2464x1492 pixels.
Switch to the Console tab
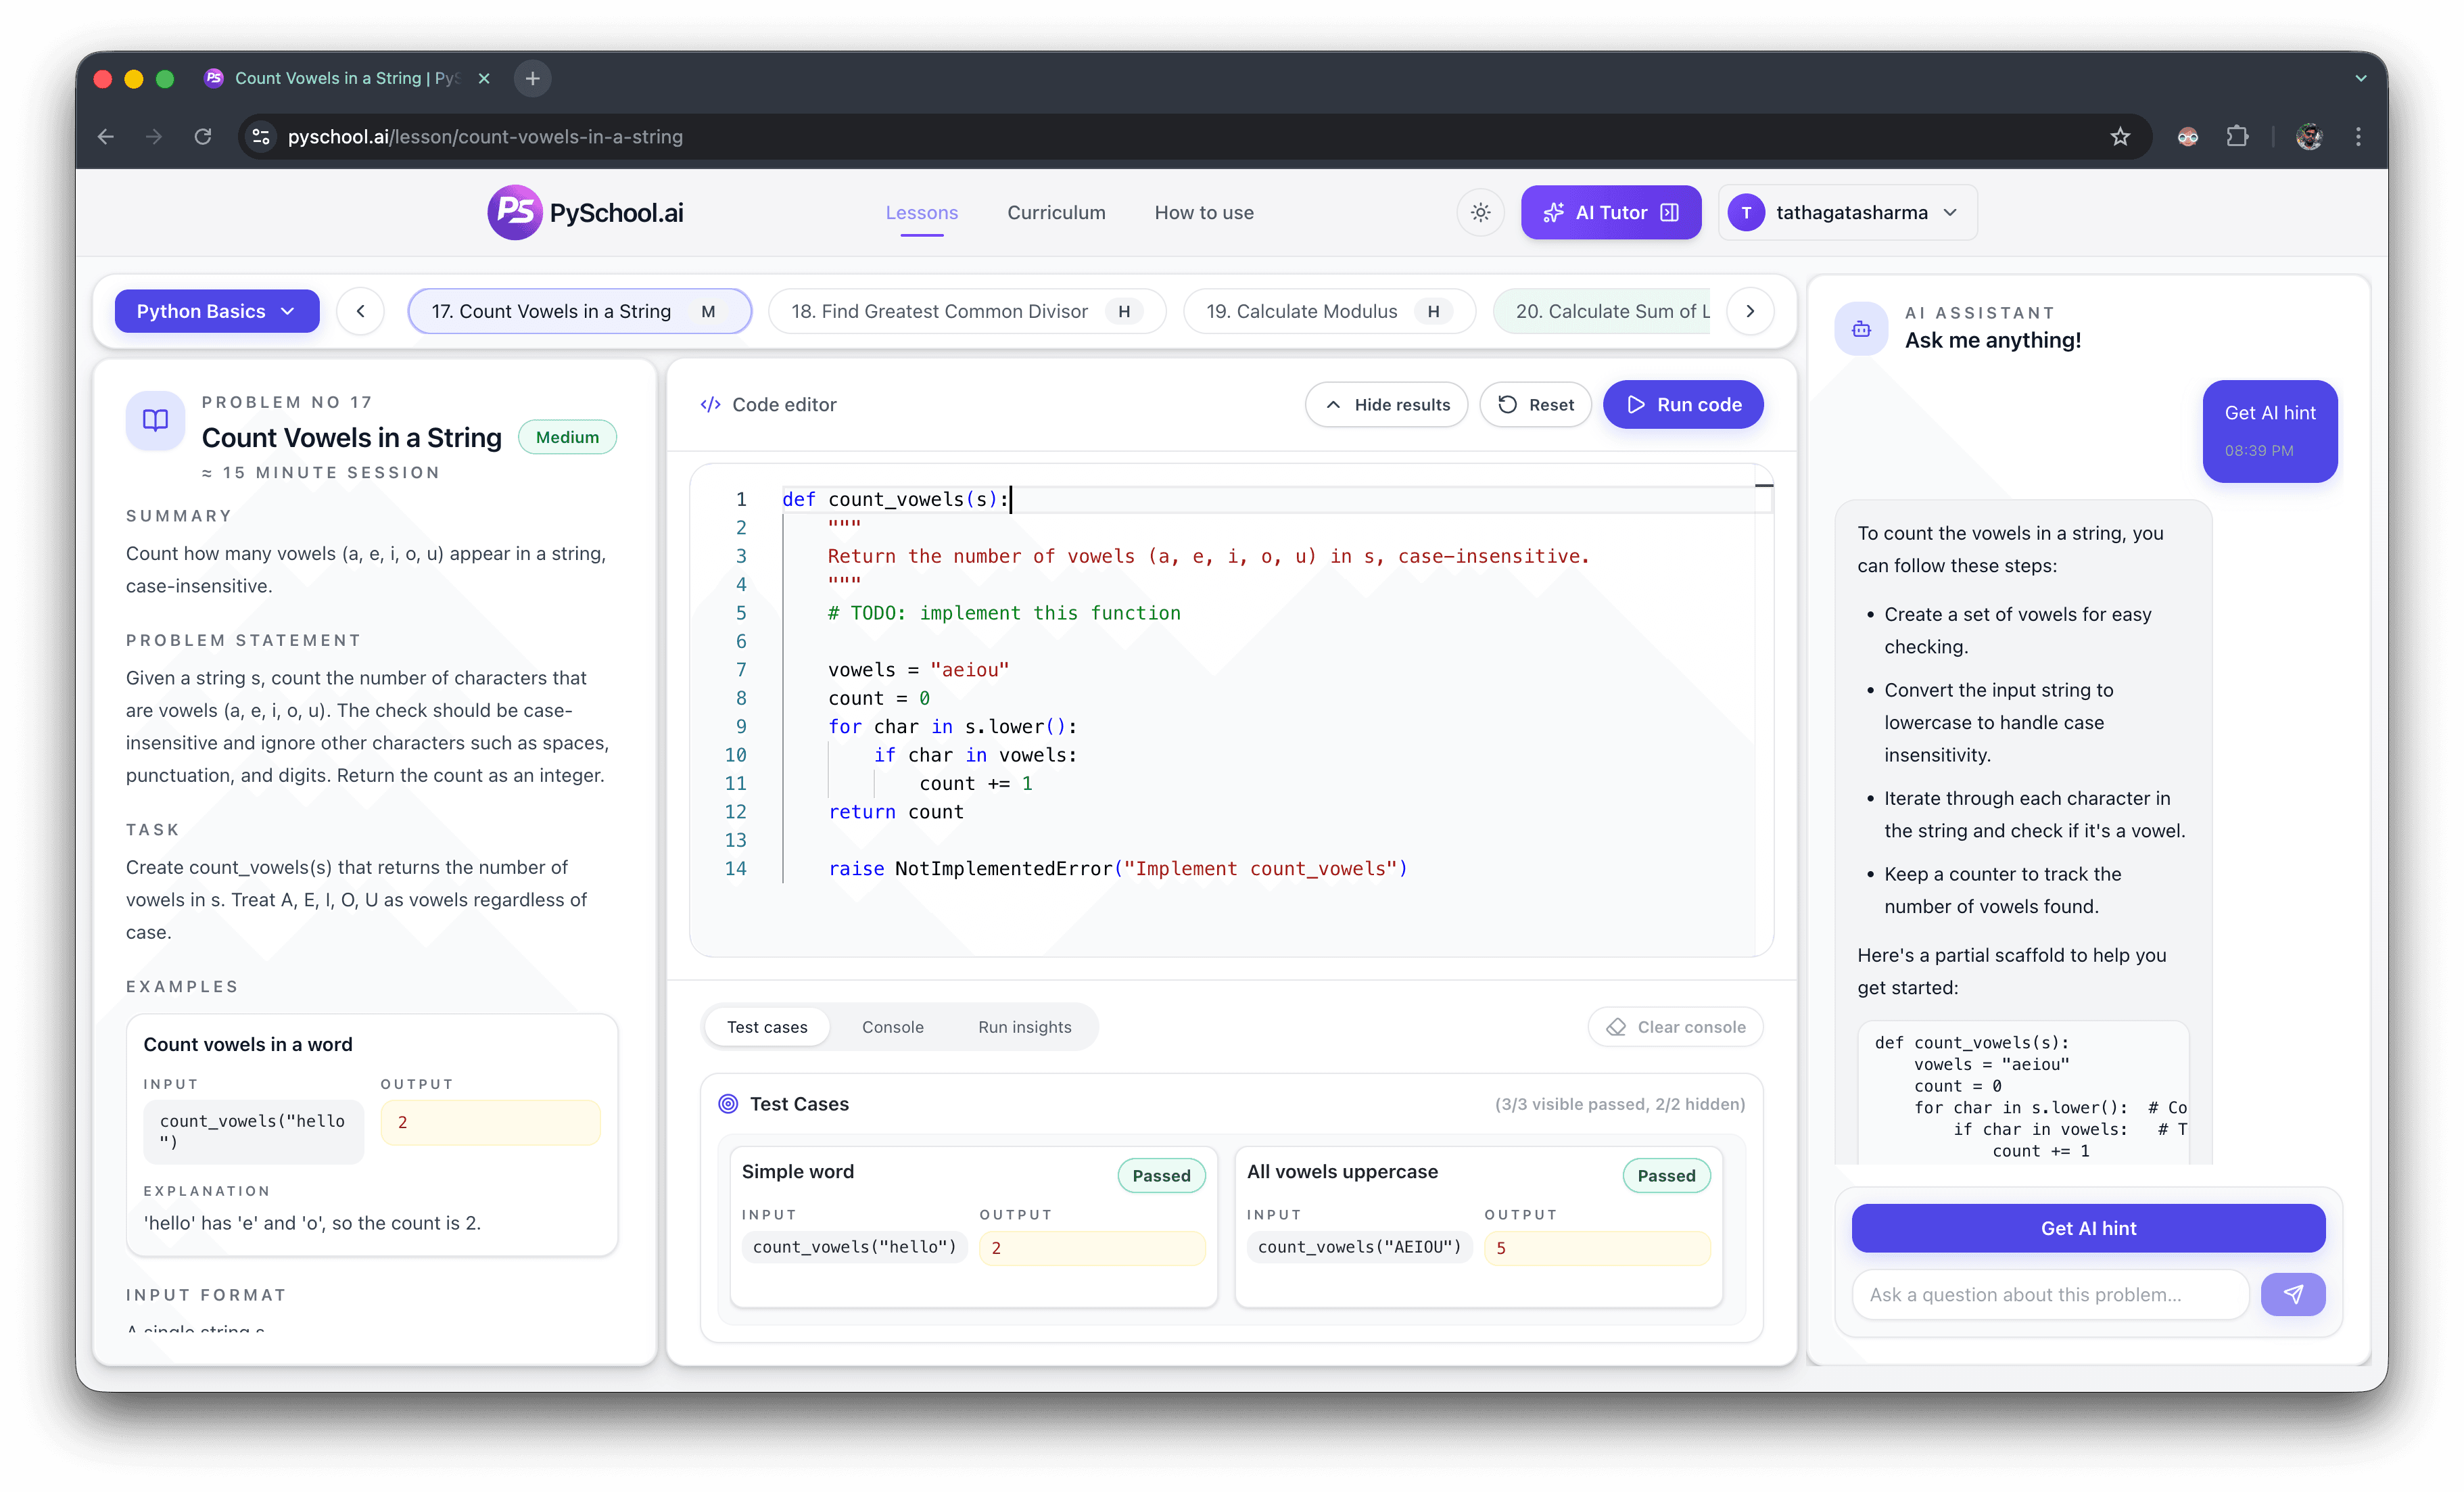tap(892, 1026)
